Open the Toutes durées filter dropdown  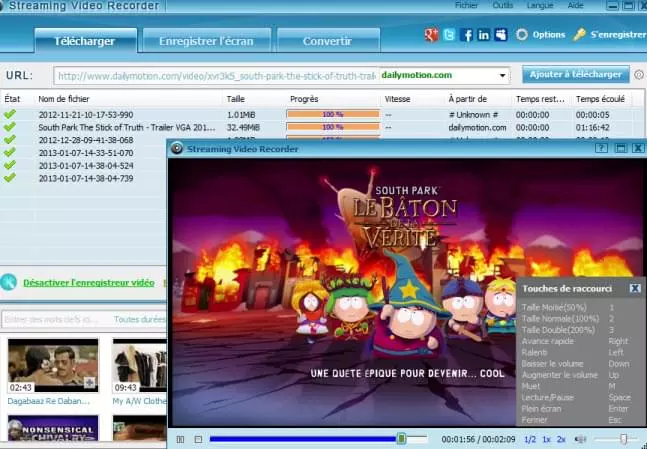click(139, 319)
